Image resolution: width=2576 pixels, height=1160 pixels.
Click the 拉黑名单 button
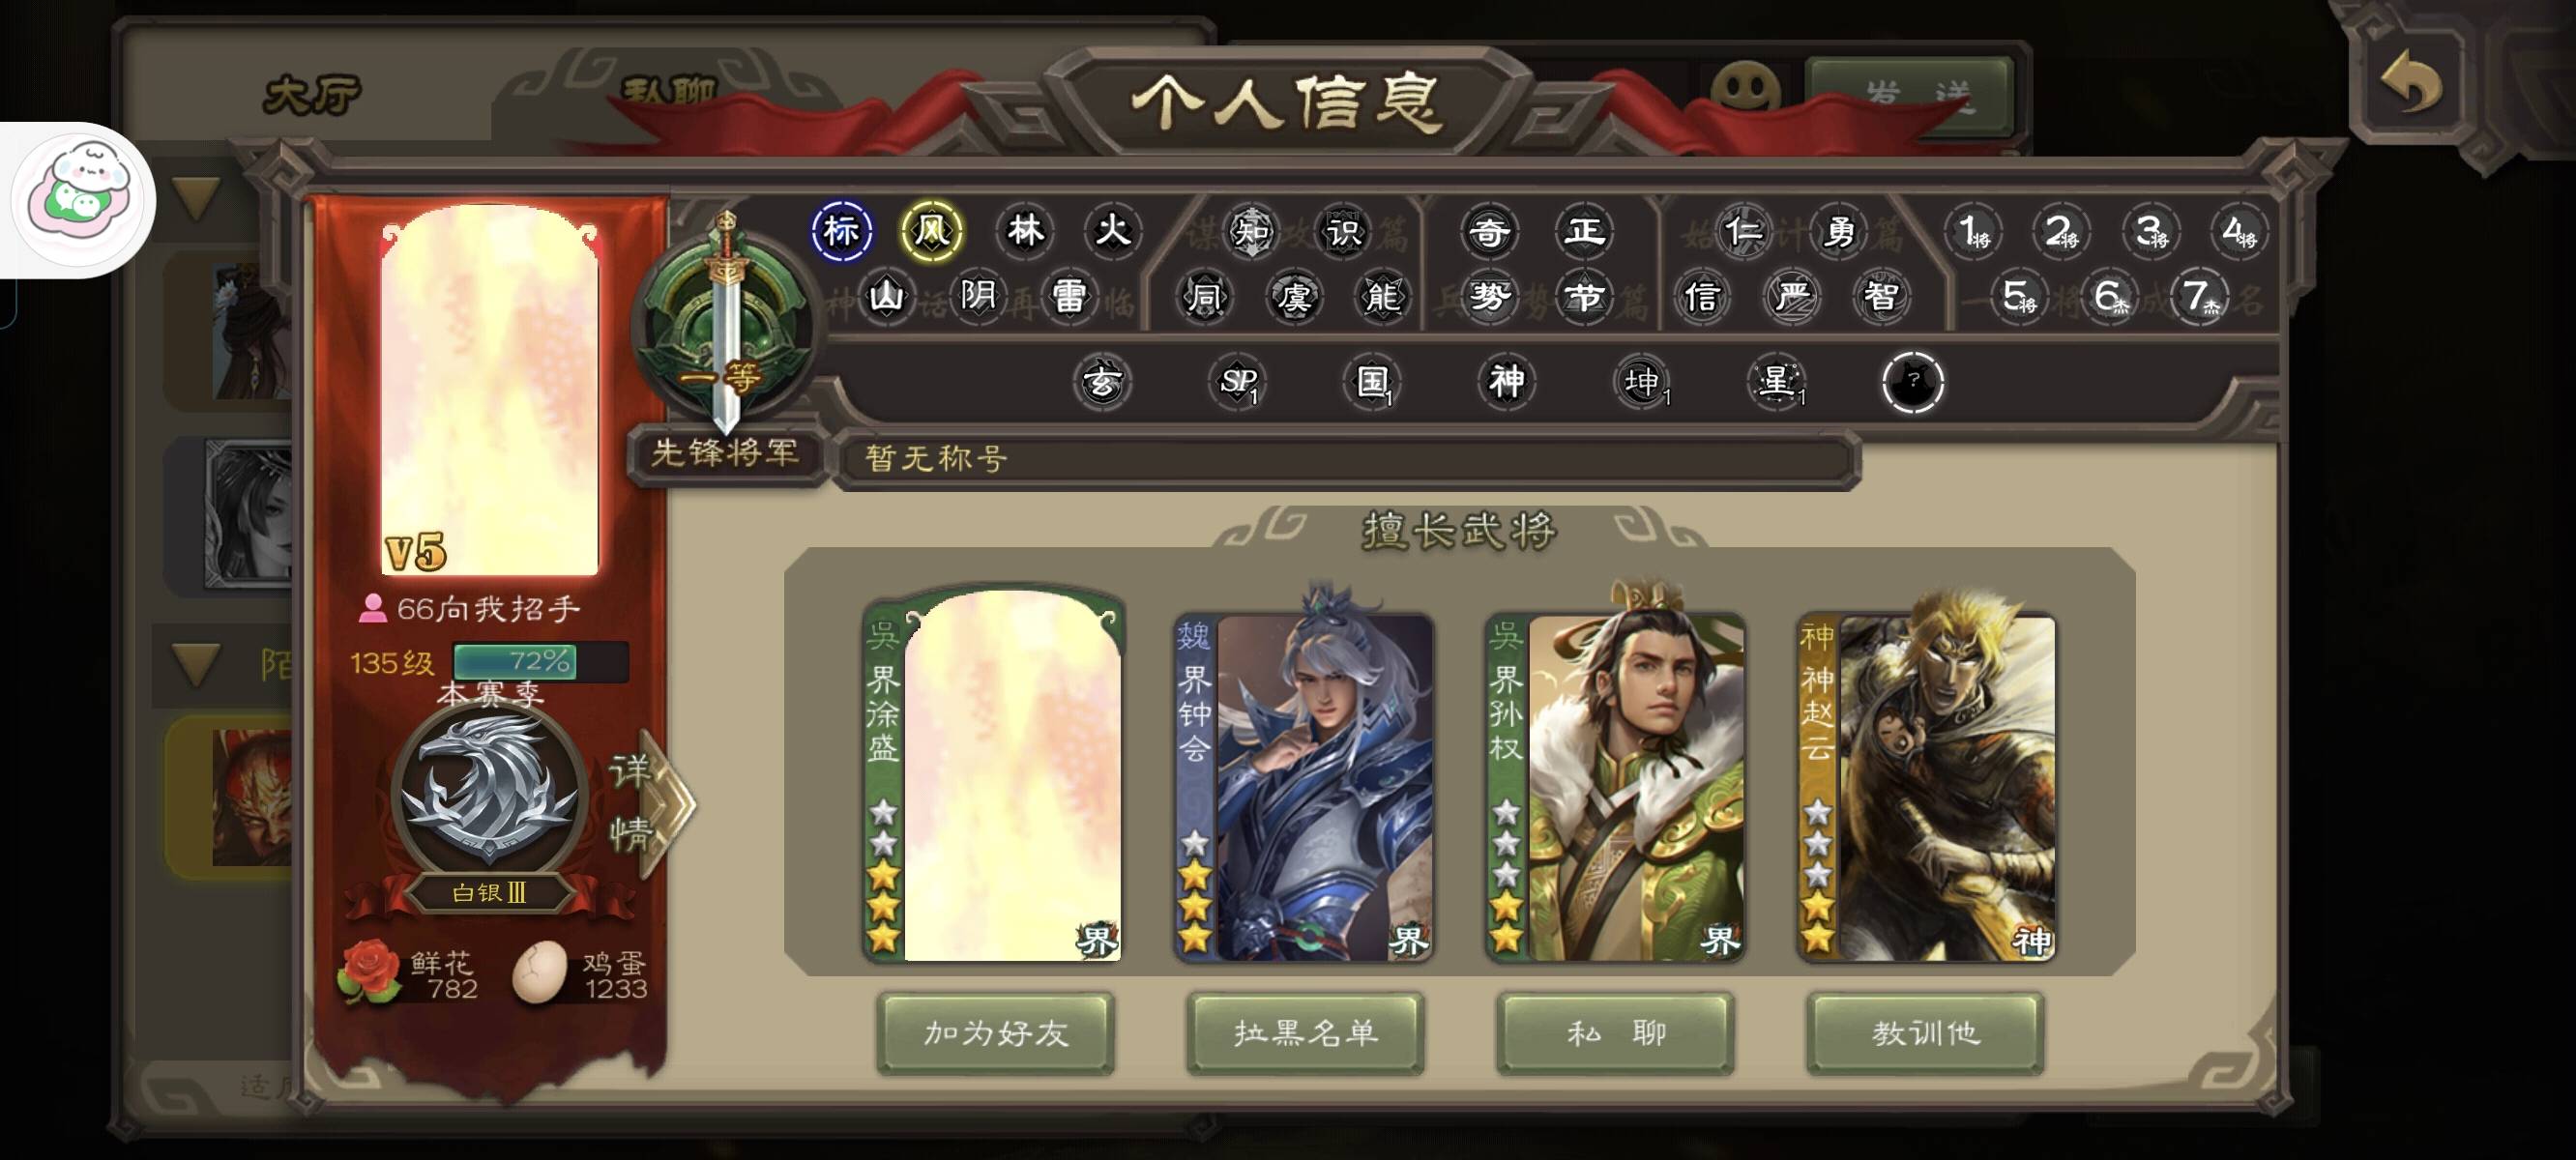click(x=1305, y=1033)
